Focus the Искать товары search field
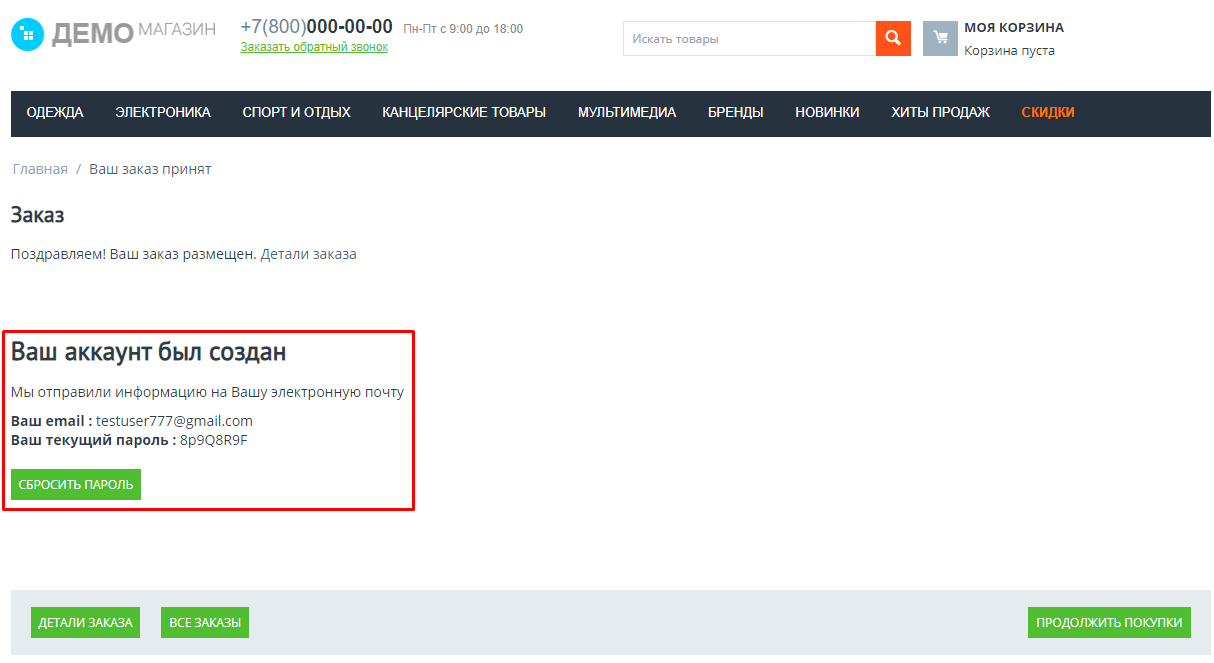This screenshot has width=1214, height=663. click(x=749, y=39)
